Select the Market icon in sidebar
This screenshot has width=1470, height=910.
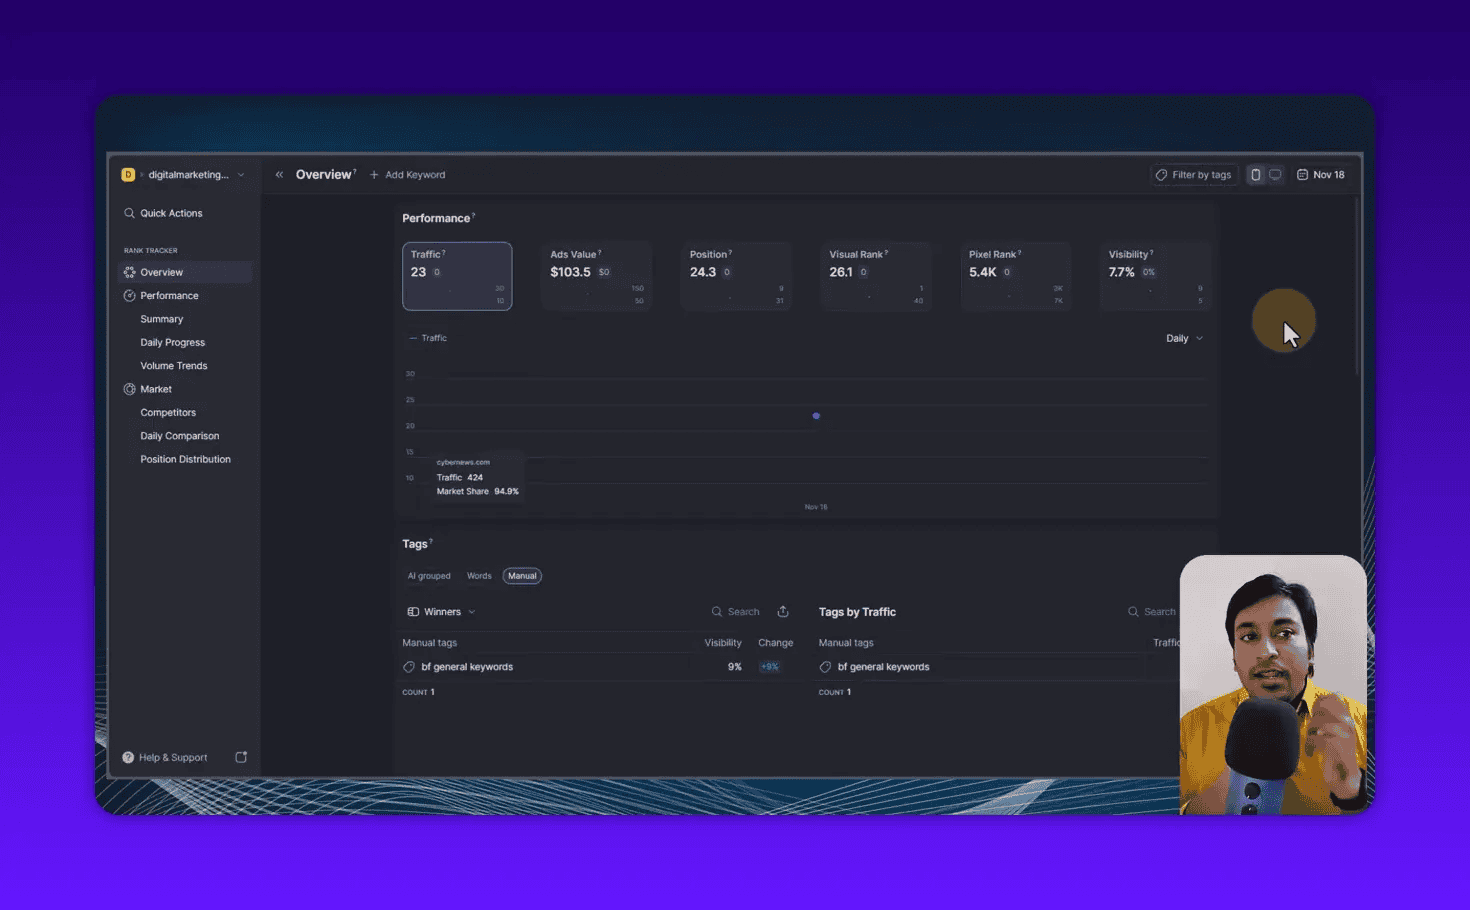point(128,388)
